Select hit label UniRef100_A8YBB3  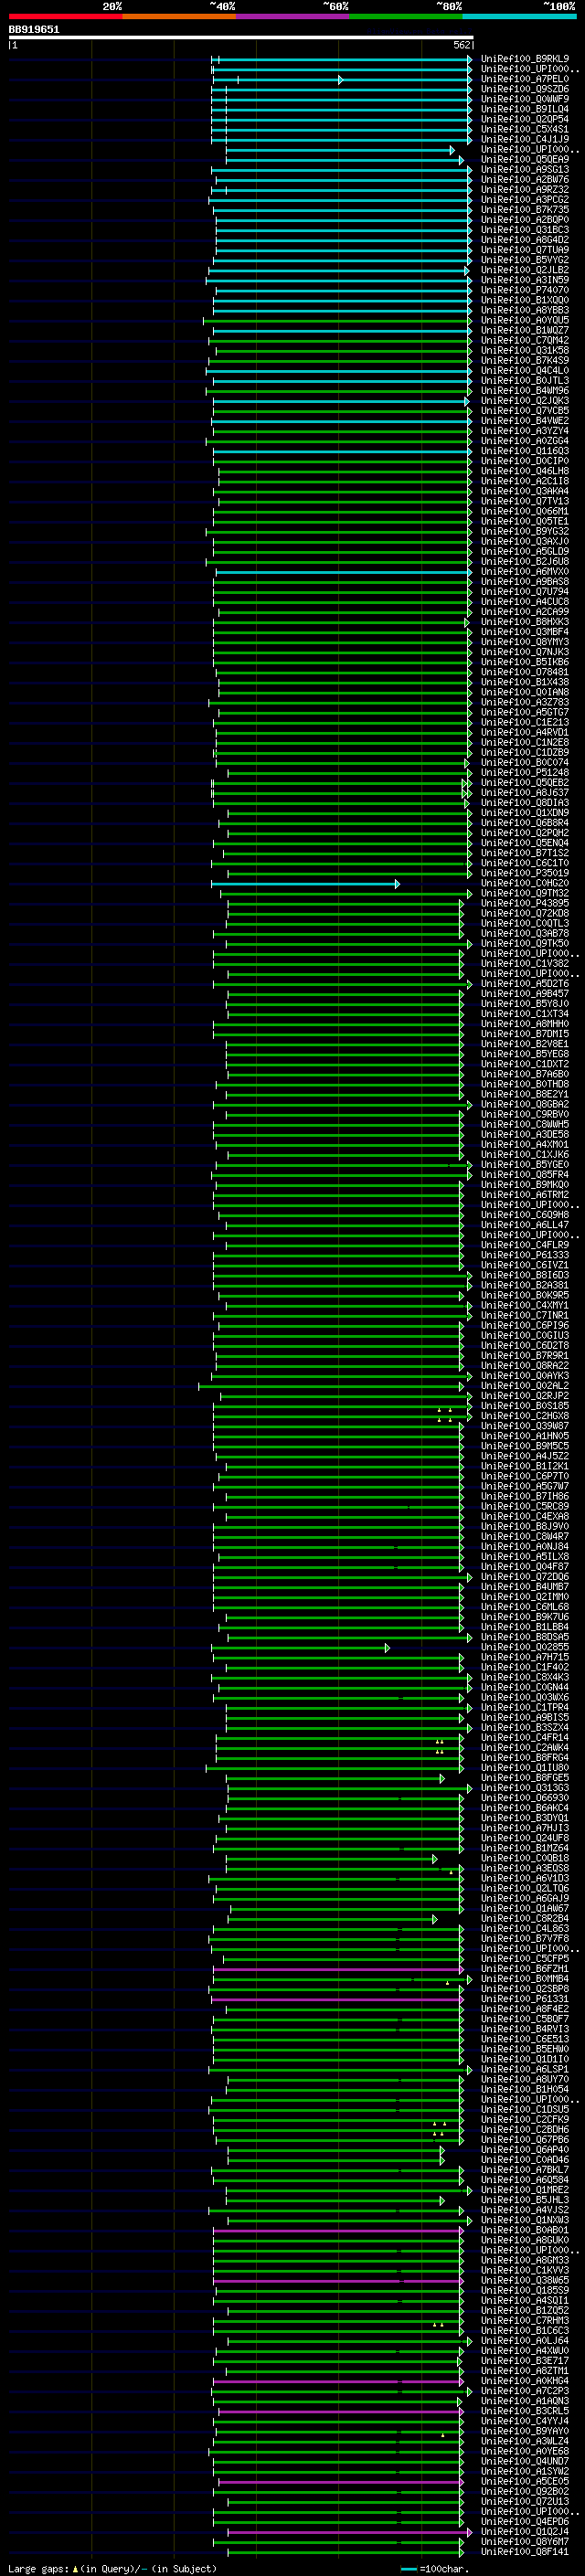click(525, 310)
